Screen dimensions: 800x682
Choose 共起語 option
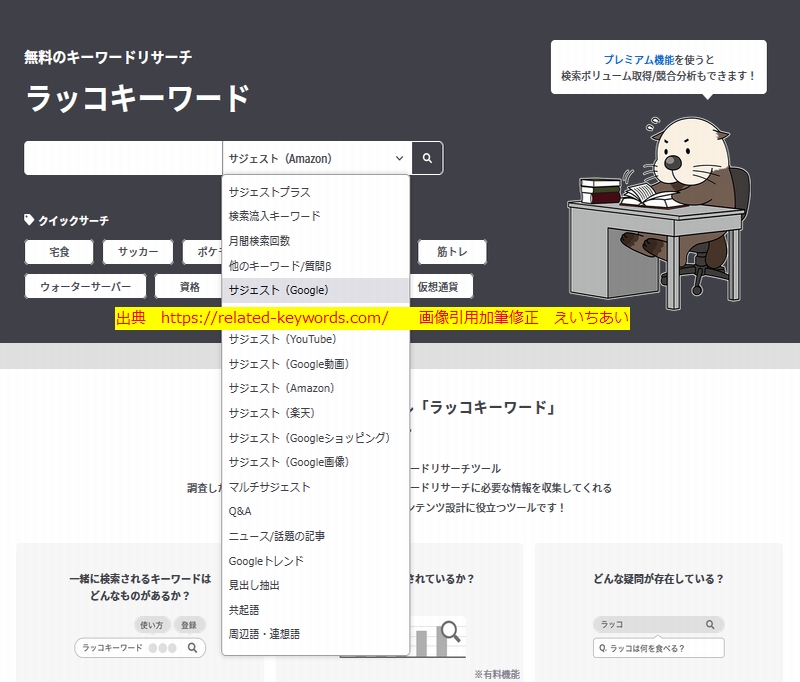(x=316, y=610)
